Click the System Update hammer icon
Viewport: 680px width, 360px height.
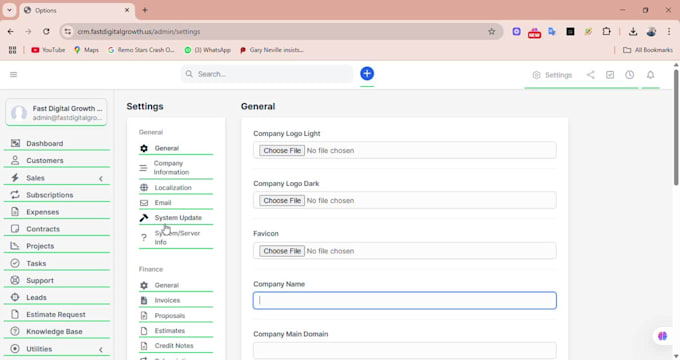pos(144,218)
